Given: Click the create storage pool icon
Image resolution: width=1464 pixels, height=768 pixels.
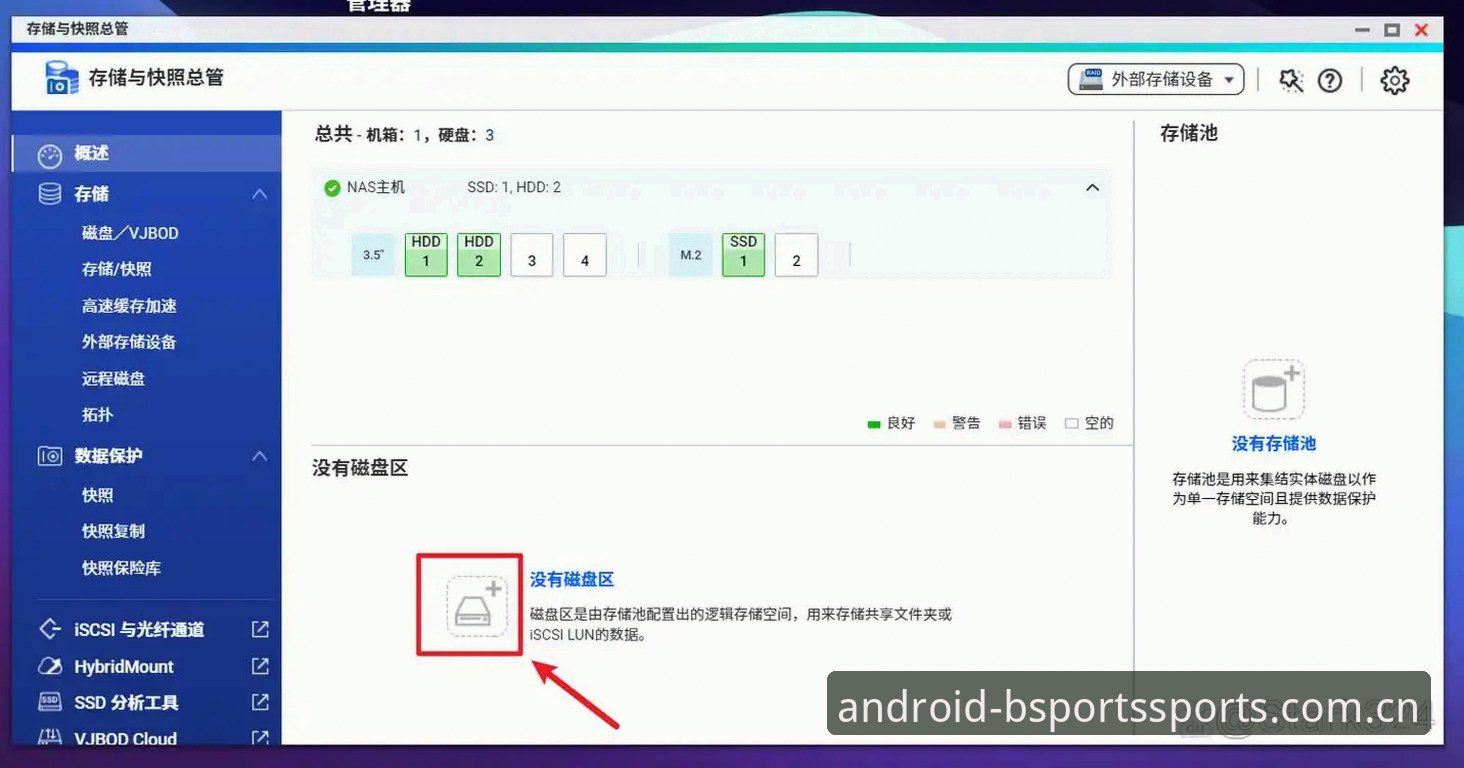Looking at the screenshot, I should coord(1274,390).
